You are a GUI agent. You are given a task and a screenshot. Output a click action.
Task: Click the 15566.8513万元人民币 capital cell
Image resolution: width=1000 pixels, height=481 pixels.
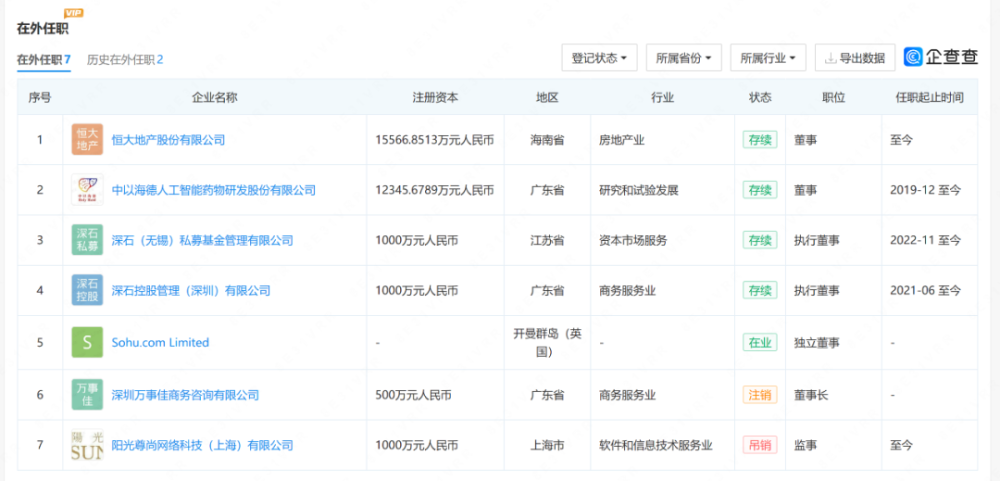(x=435, y=140)
